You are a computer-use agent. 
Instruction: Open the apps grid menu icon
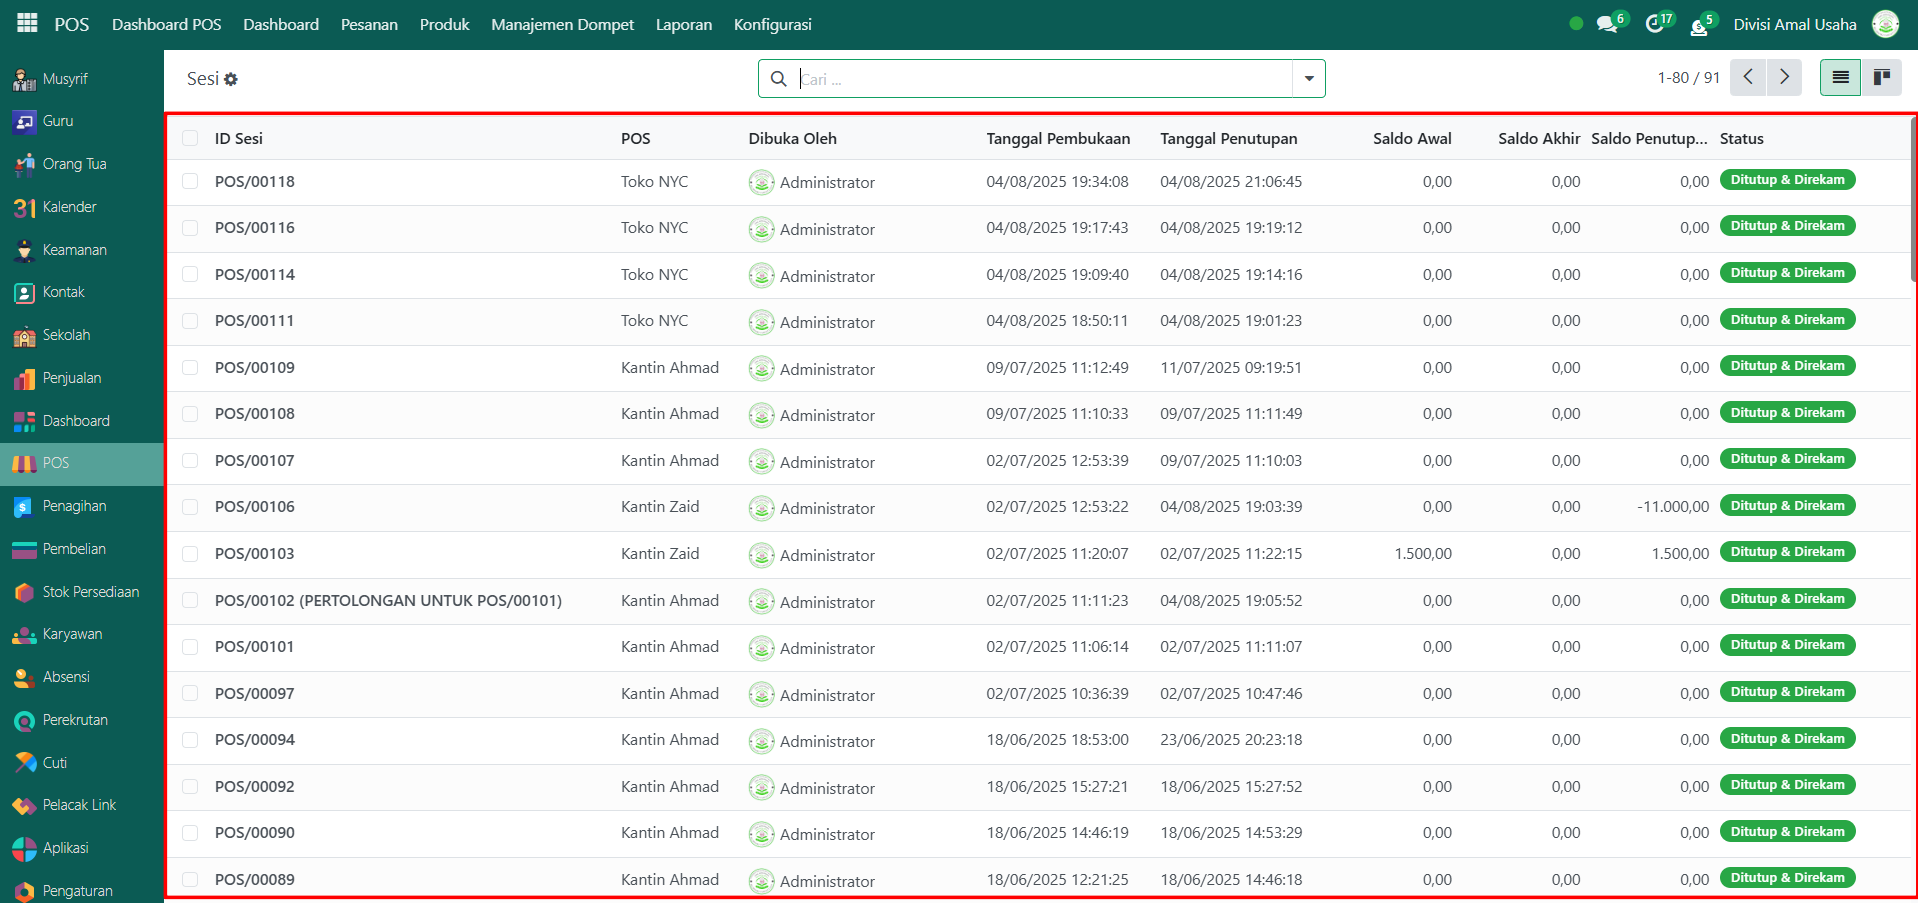tap(27, 24)
